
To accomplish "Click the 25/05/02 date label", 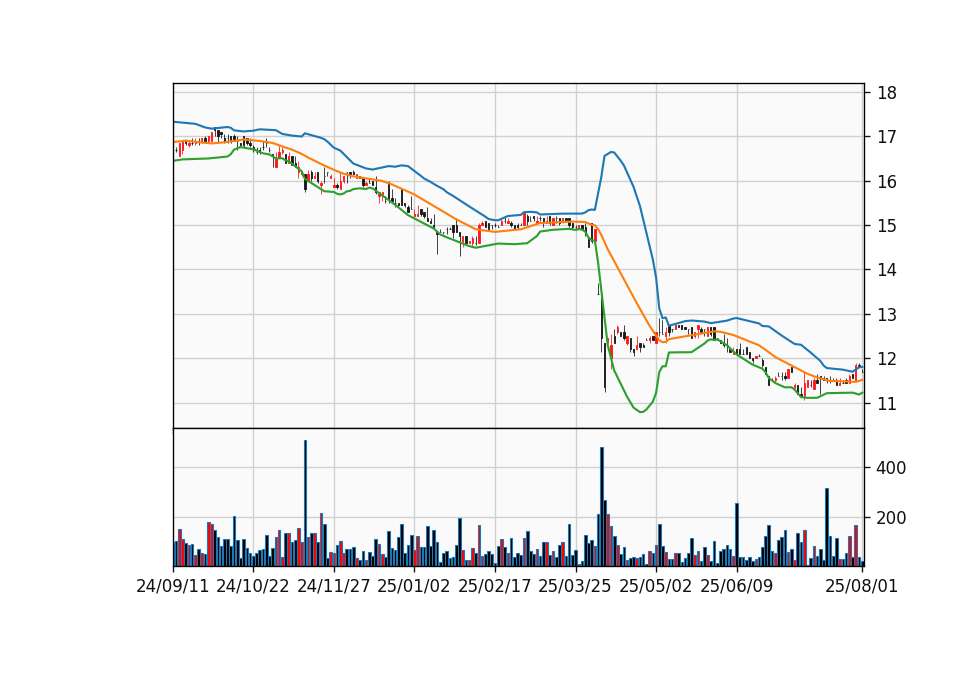I will click(656, 587).
